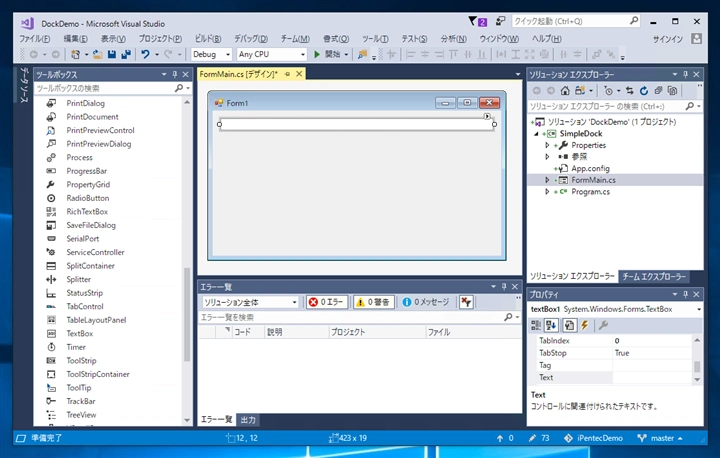Open the Tools menu
Viewport: 720px width, 458px height.
375,39
